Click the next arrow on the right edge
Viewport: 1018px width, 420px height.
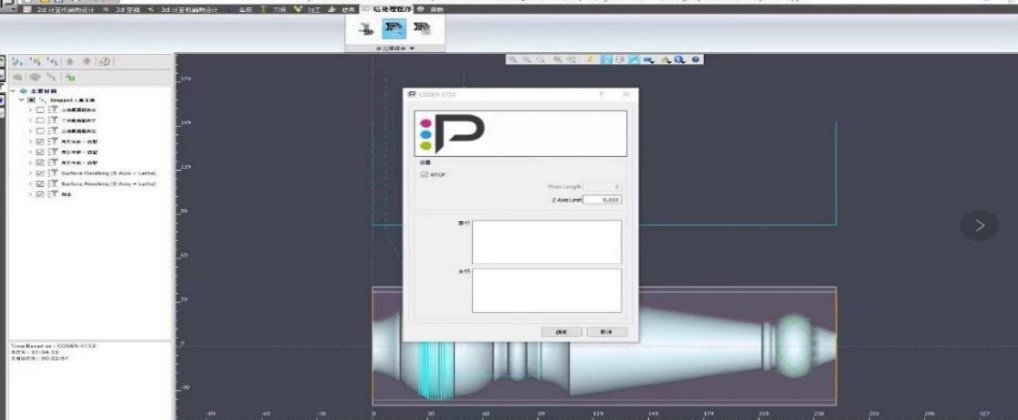[979, 225]
